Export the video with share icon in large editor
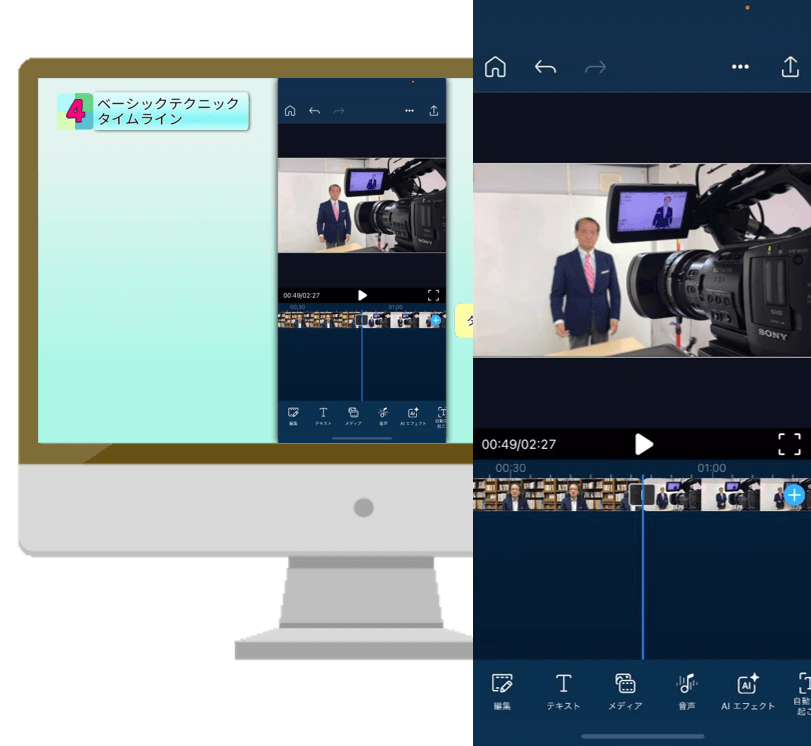 click(790, 67)
